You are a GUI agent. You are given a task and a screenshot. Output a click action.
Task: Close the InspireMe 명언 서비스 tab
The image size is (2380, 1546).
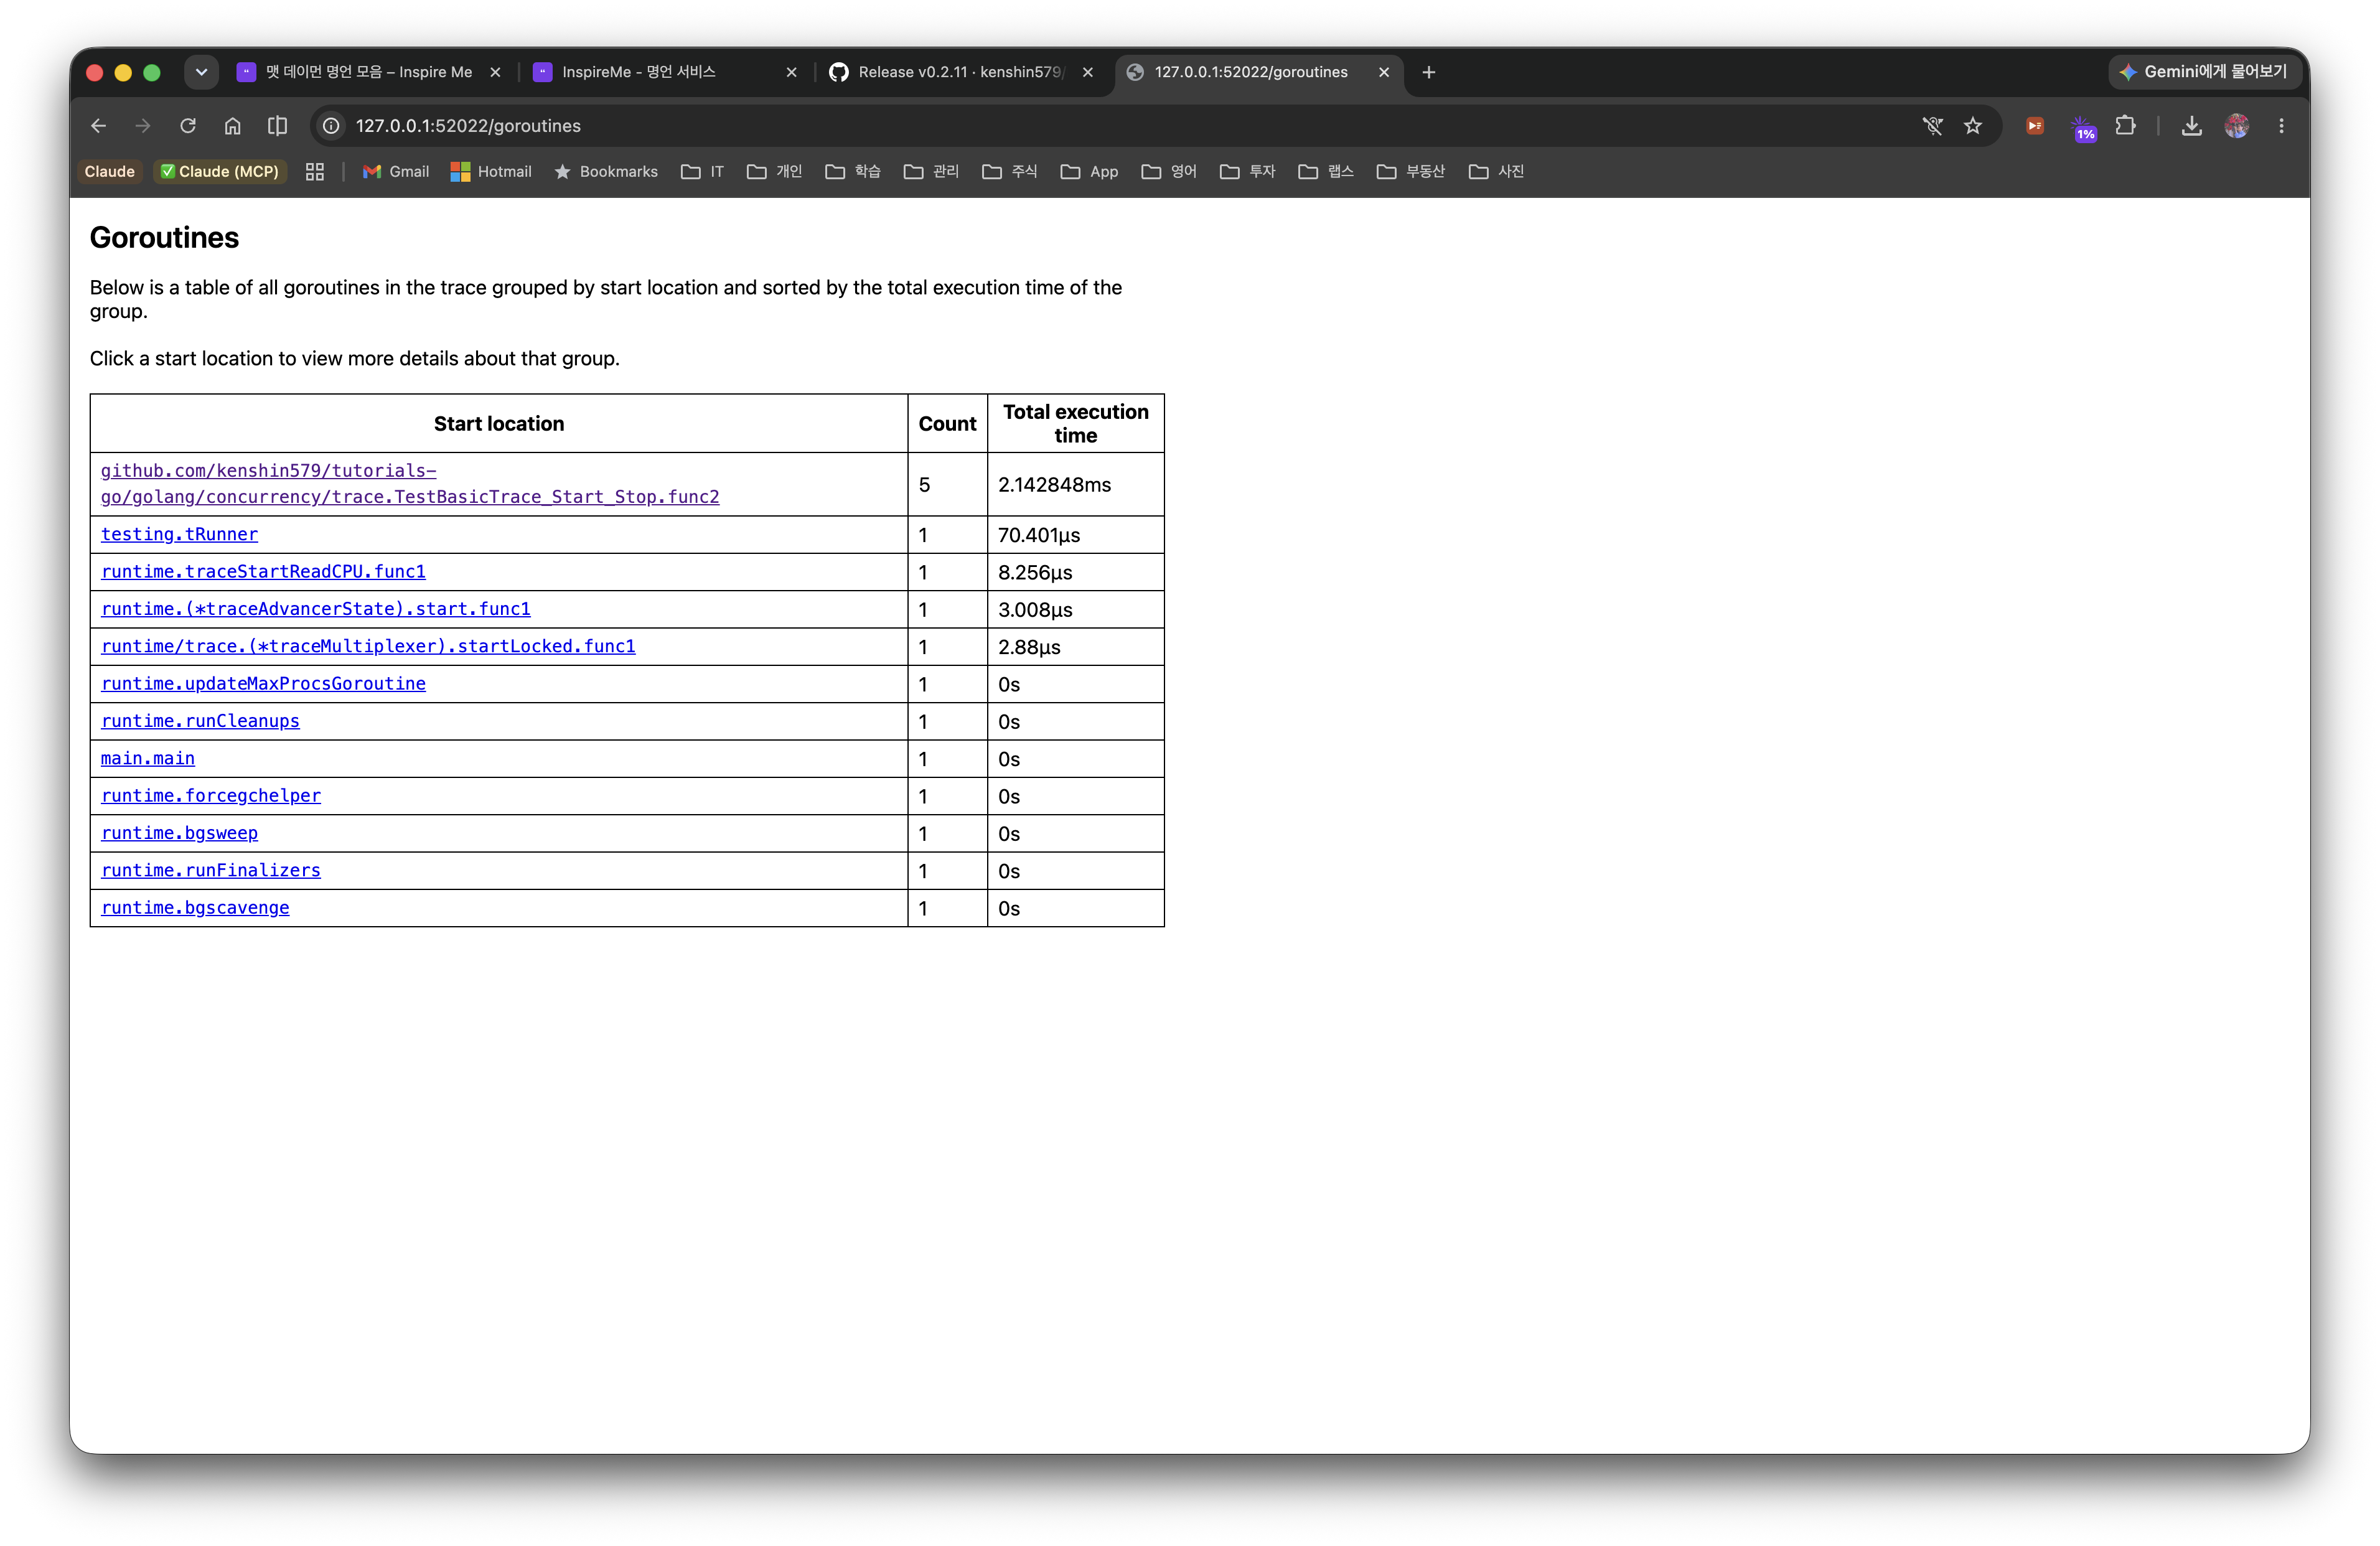pos(791,72)
